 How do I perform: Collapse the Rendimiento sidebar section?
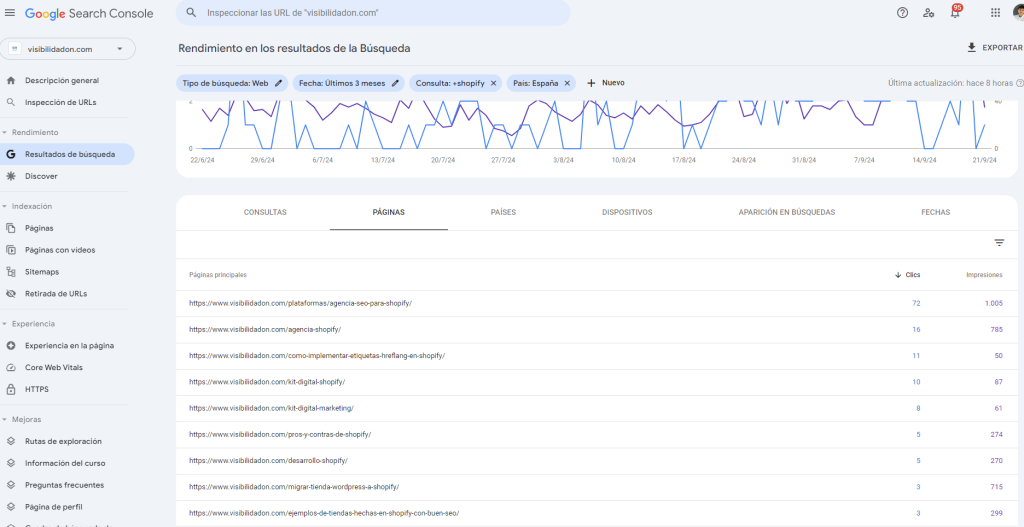5,132
